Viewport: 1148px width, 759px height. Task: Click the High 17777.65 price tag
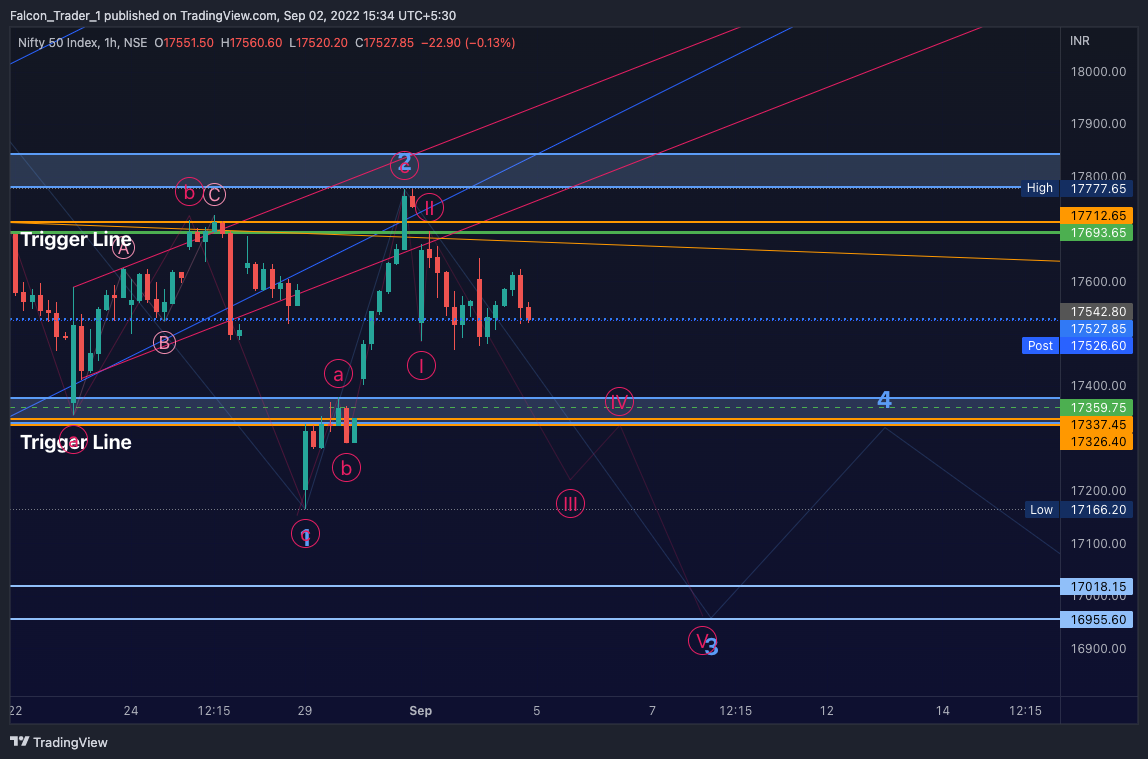(1076, 188)
